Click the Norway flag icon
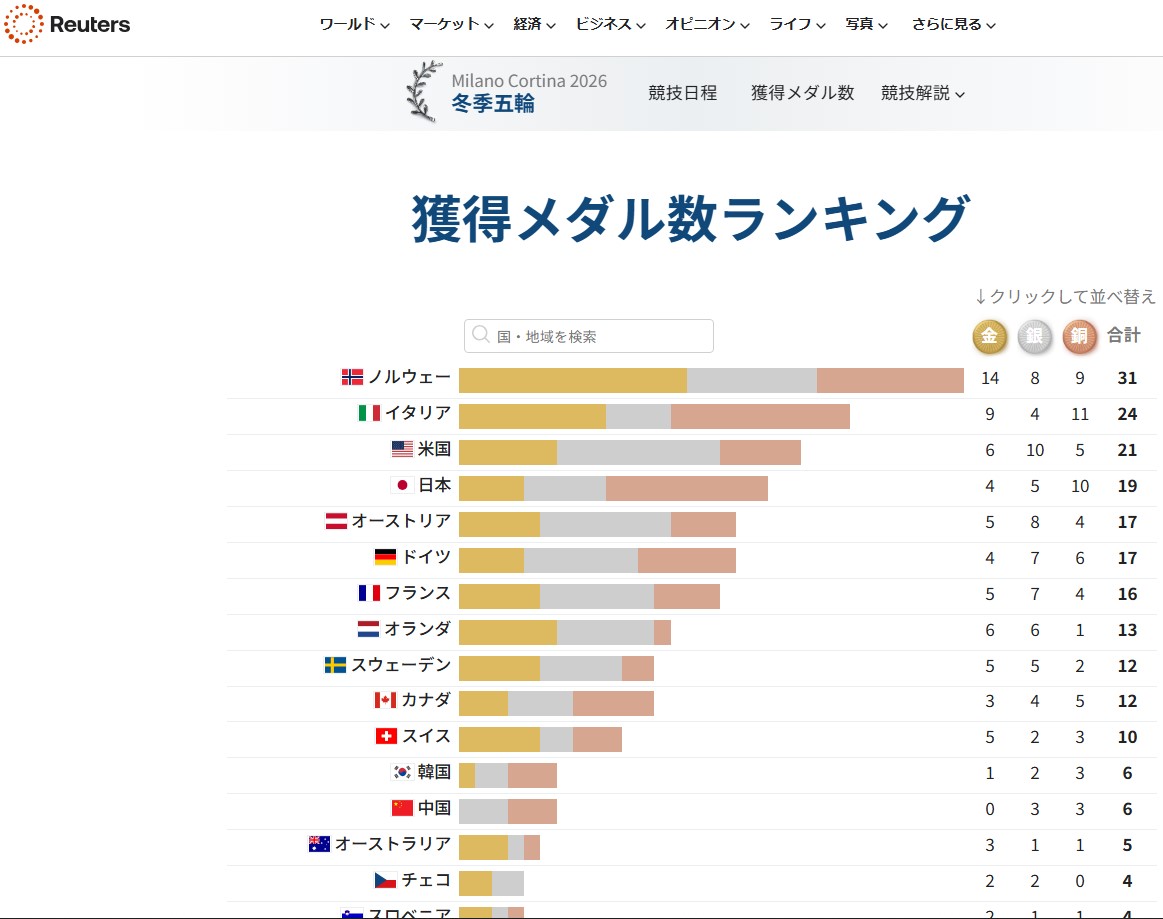Screen dimensions: 1163x919 click(352, 377)
